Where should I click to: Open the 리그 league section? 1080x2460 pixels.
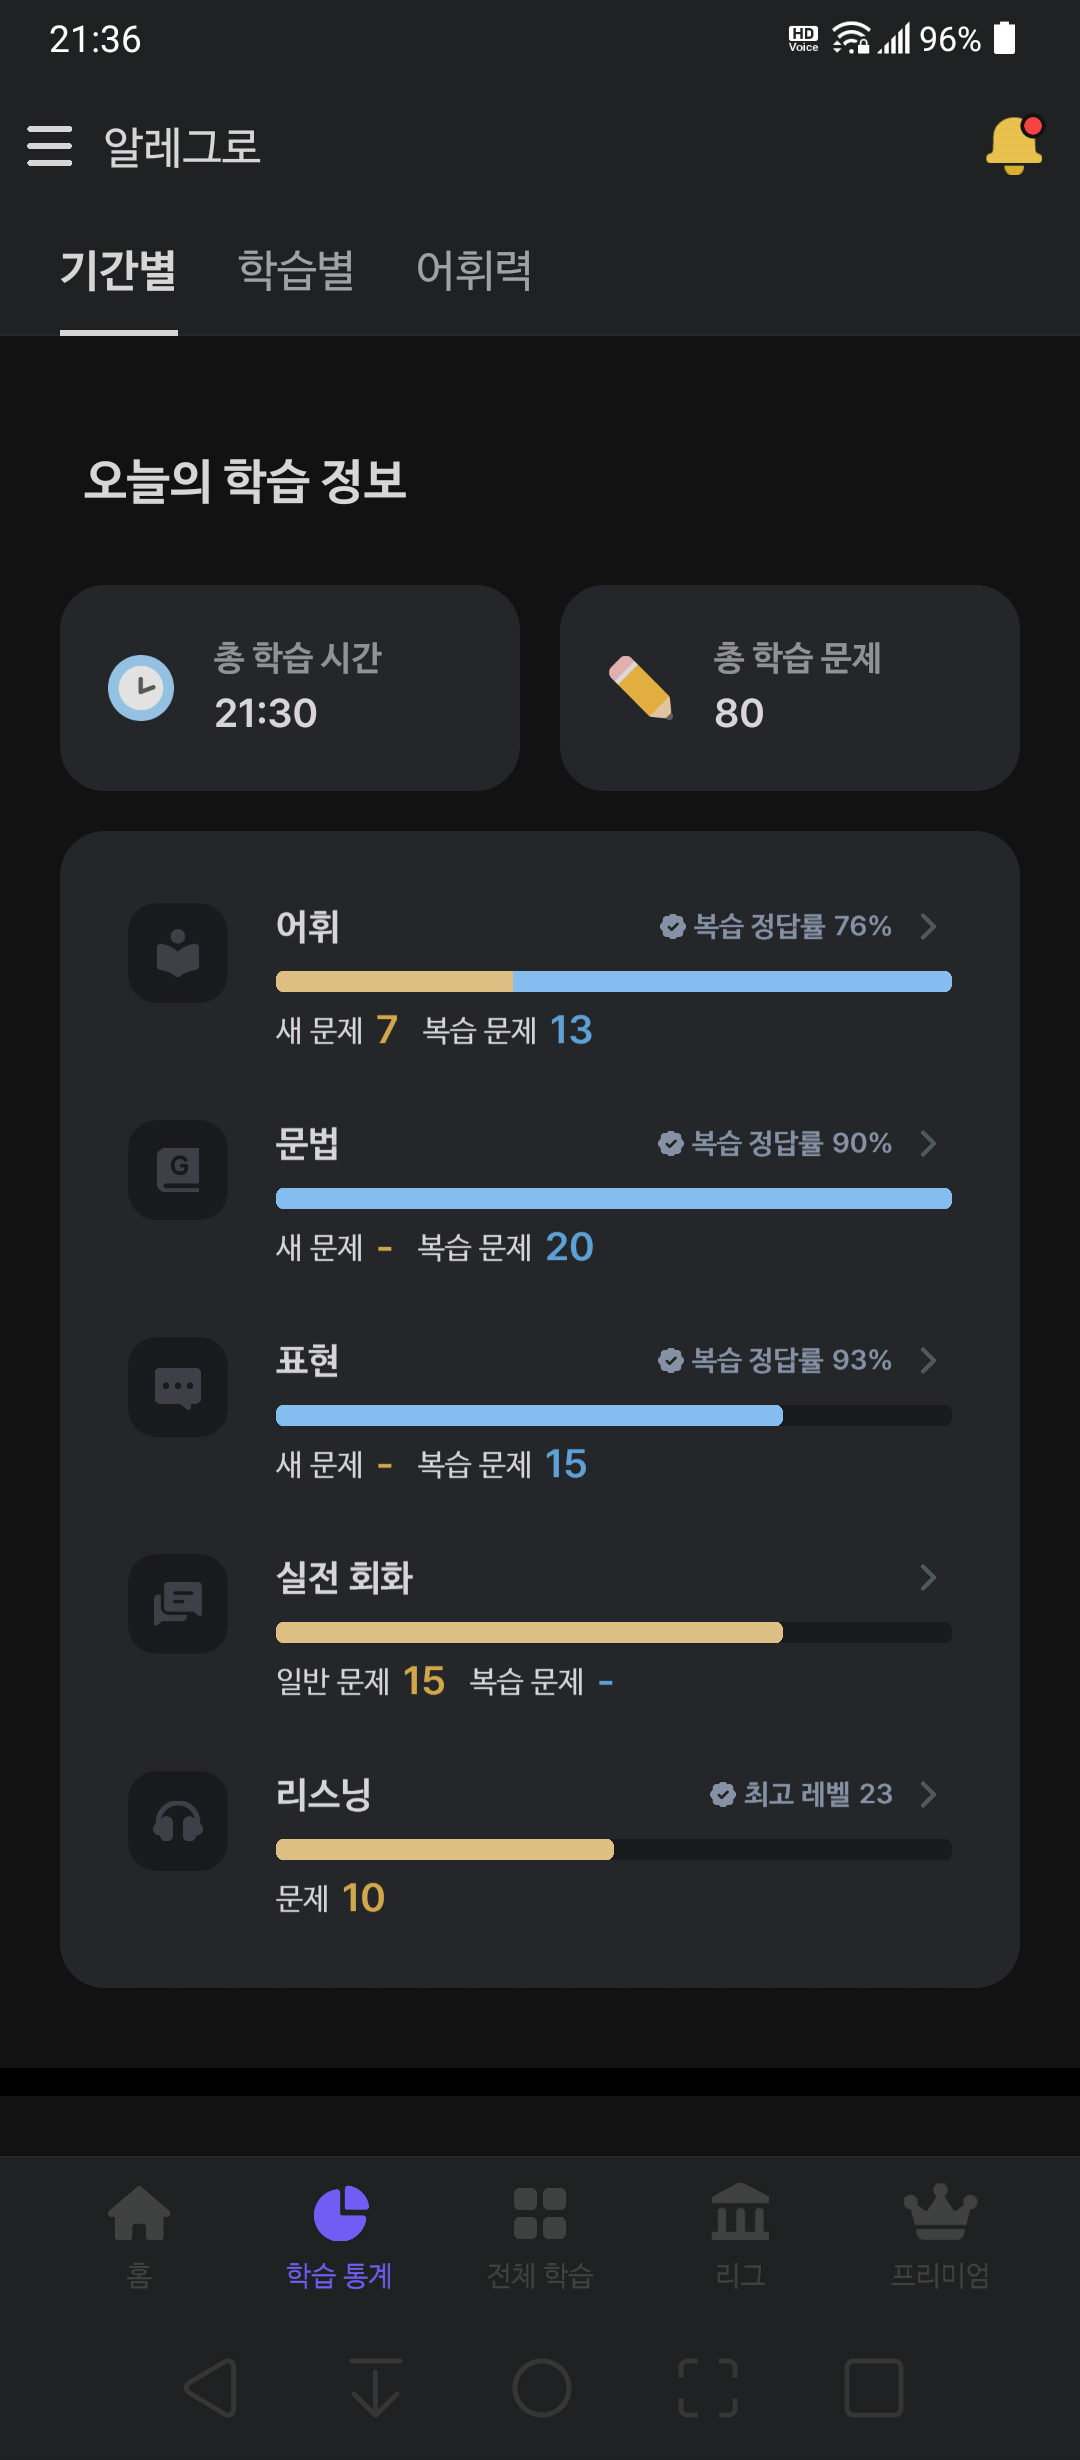tap(740, 2237)
